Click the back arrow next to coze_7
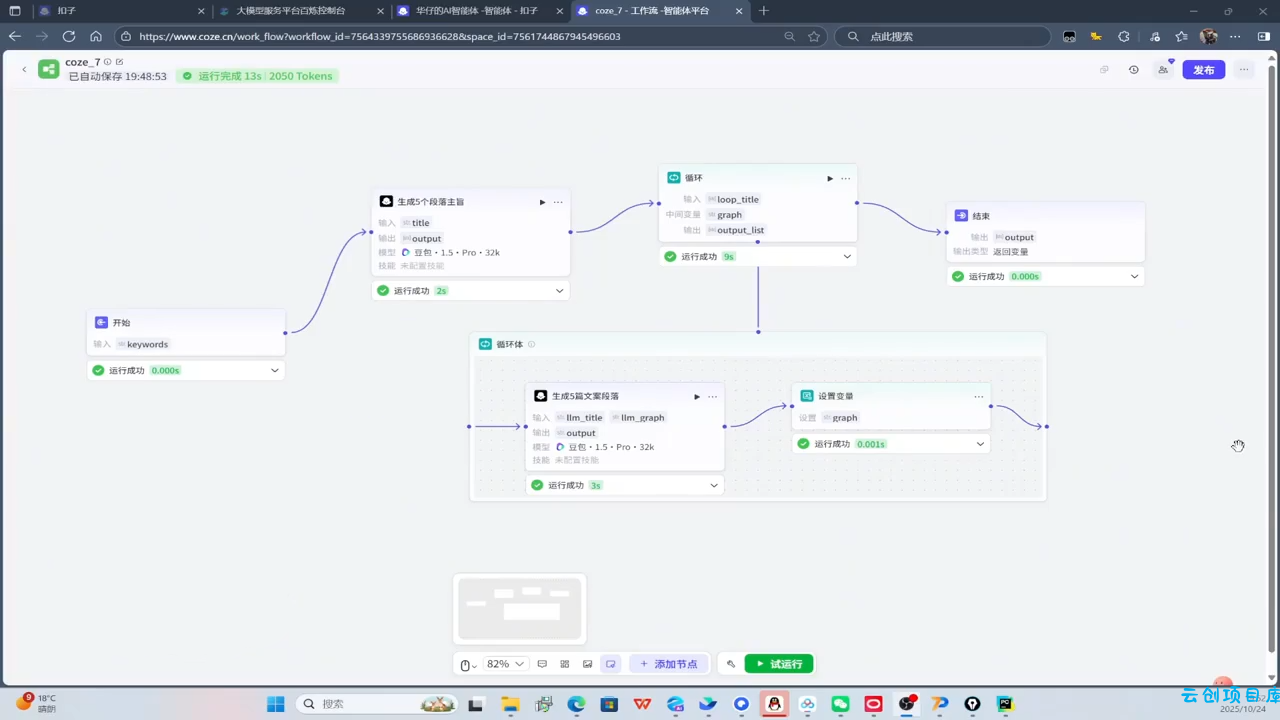 point(24,70)
